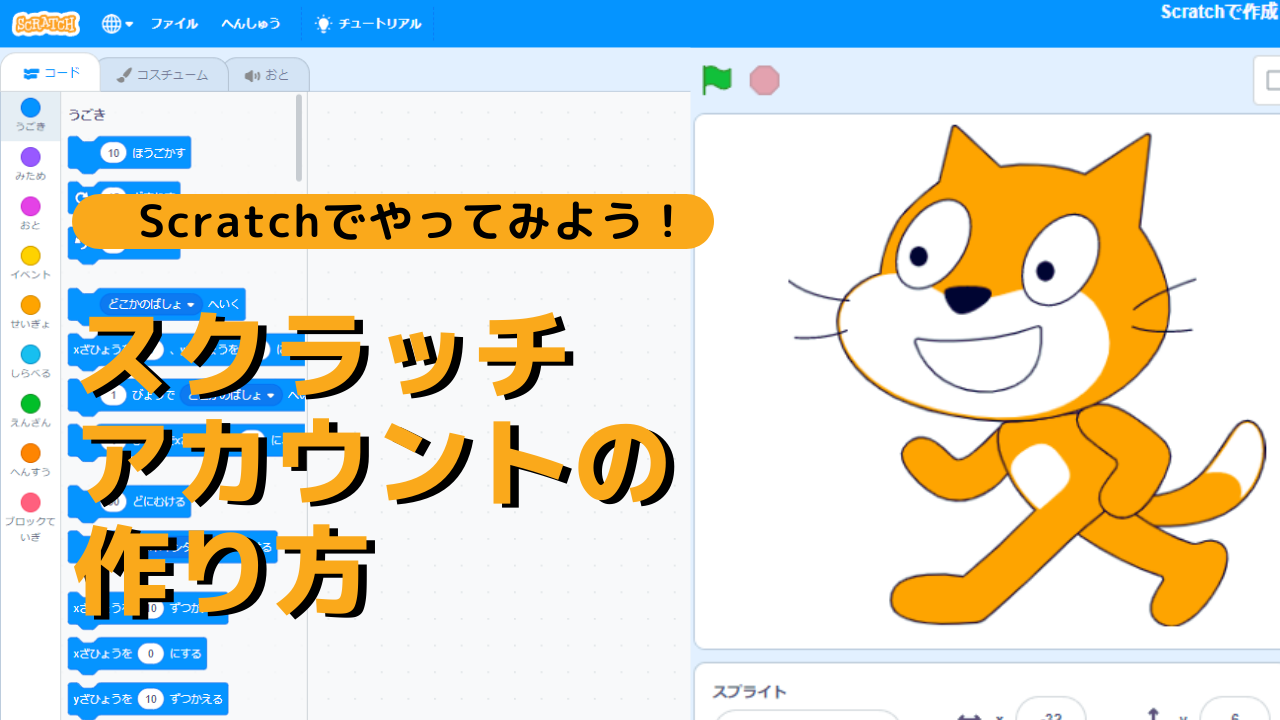Click the green flag to run

[717, 80]
